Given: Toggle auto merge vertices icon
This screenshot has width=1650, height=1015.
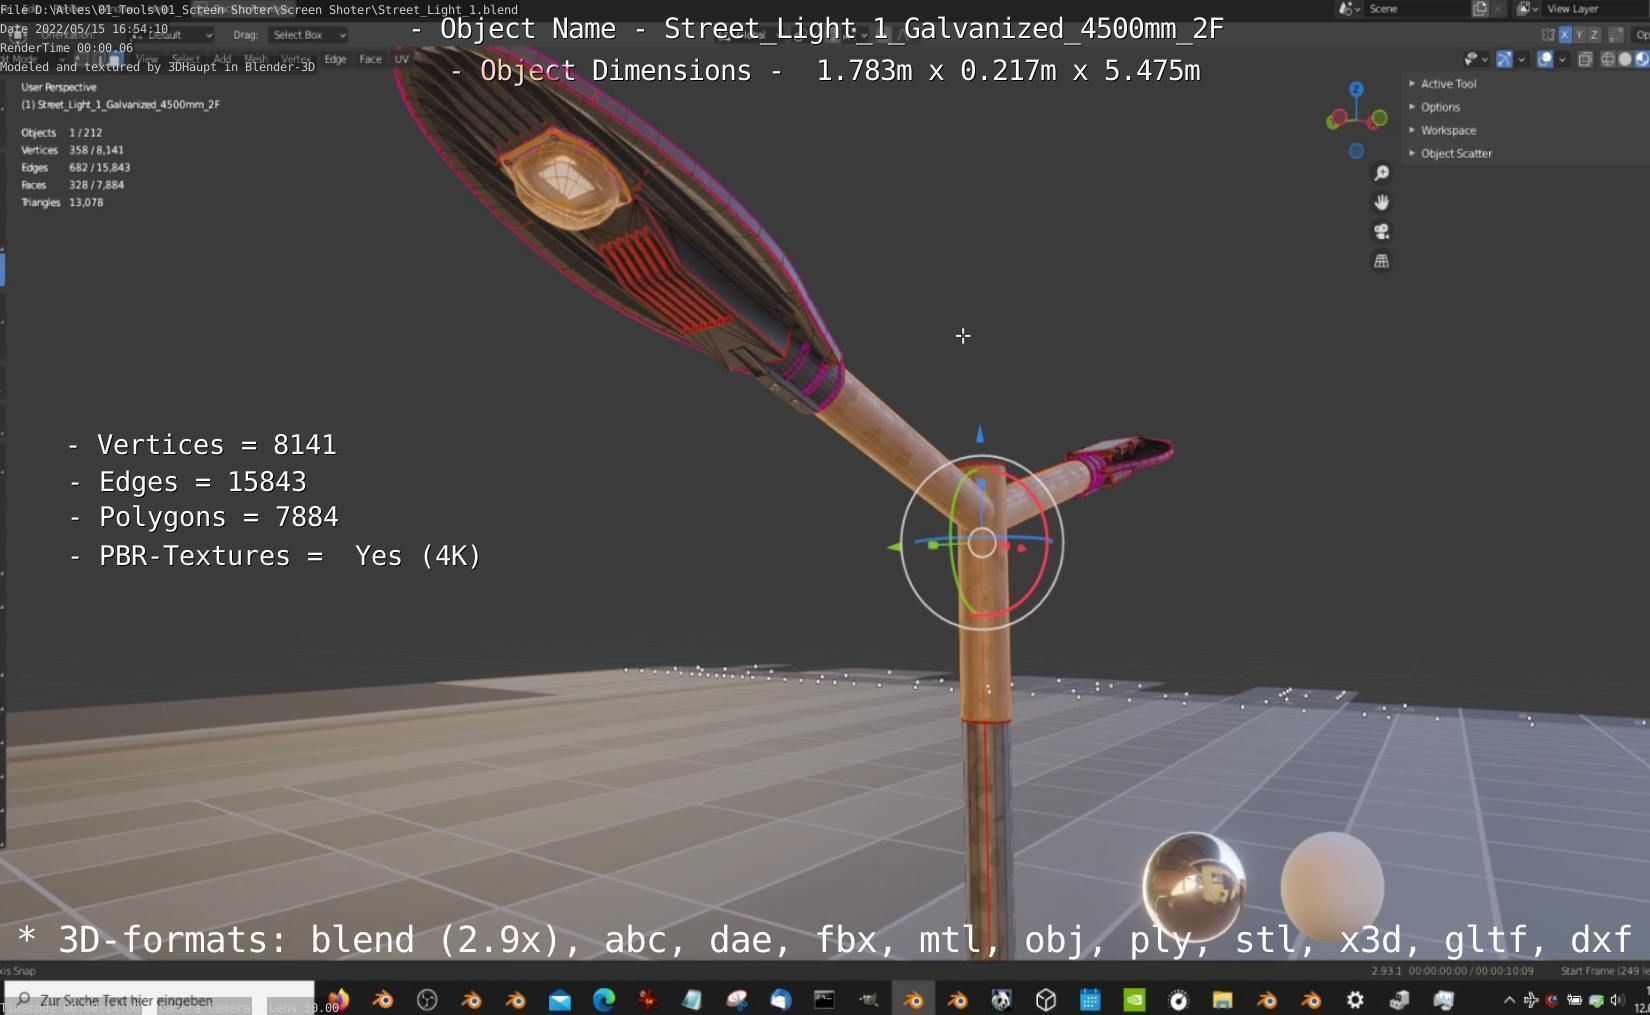Looking at the screenshot, I should 1616,34.
